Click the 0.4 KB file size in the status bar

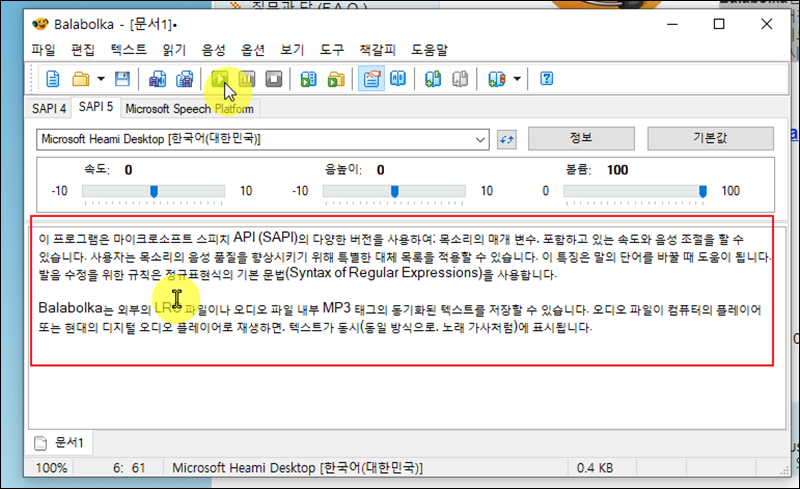[595, 468]
